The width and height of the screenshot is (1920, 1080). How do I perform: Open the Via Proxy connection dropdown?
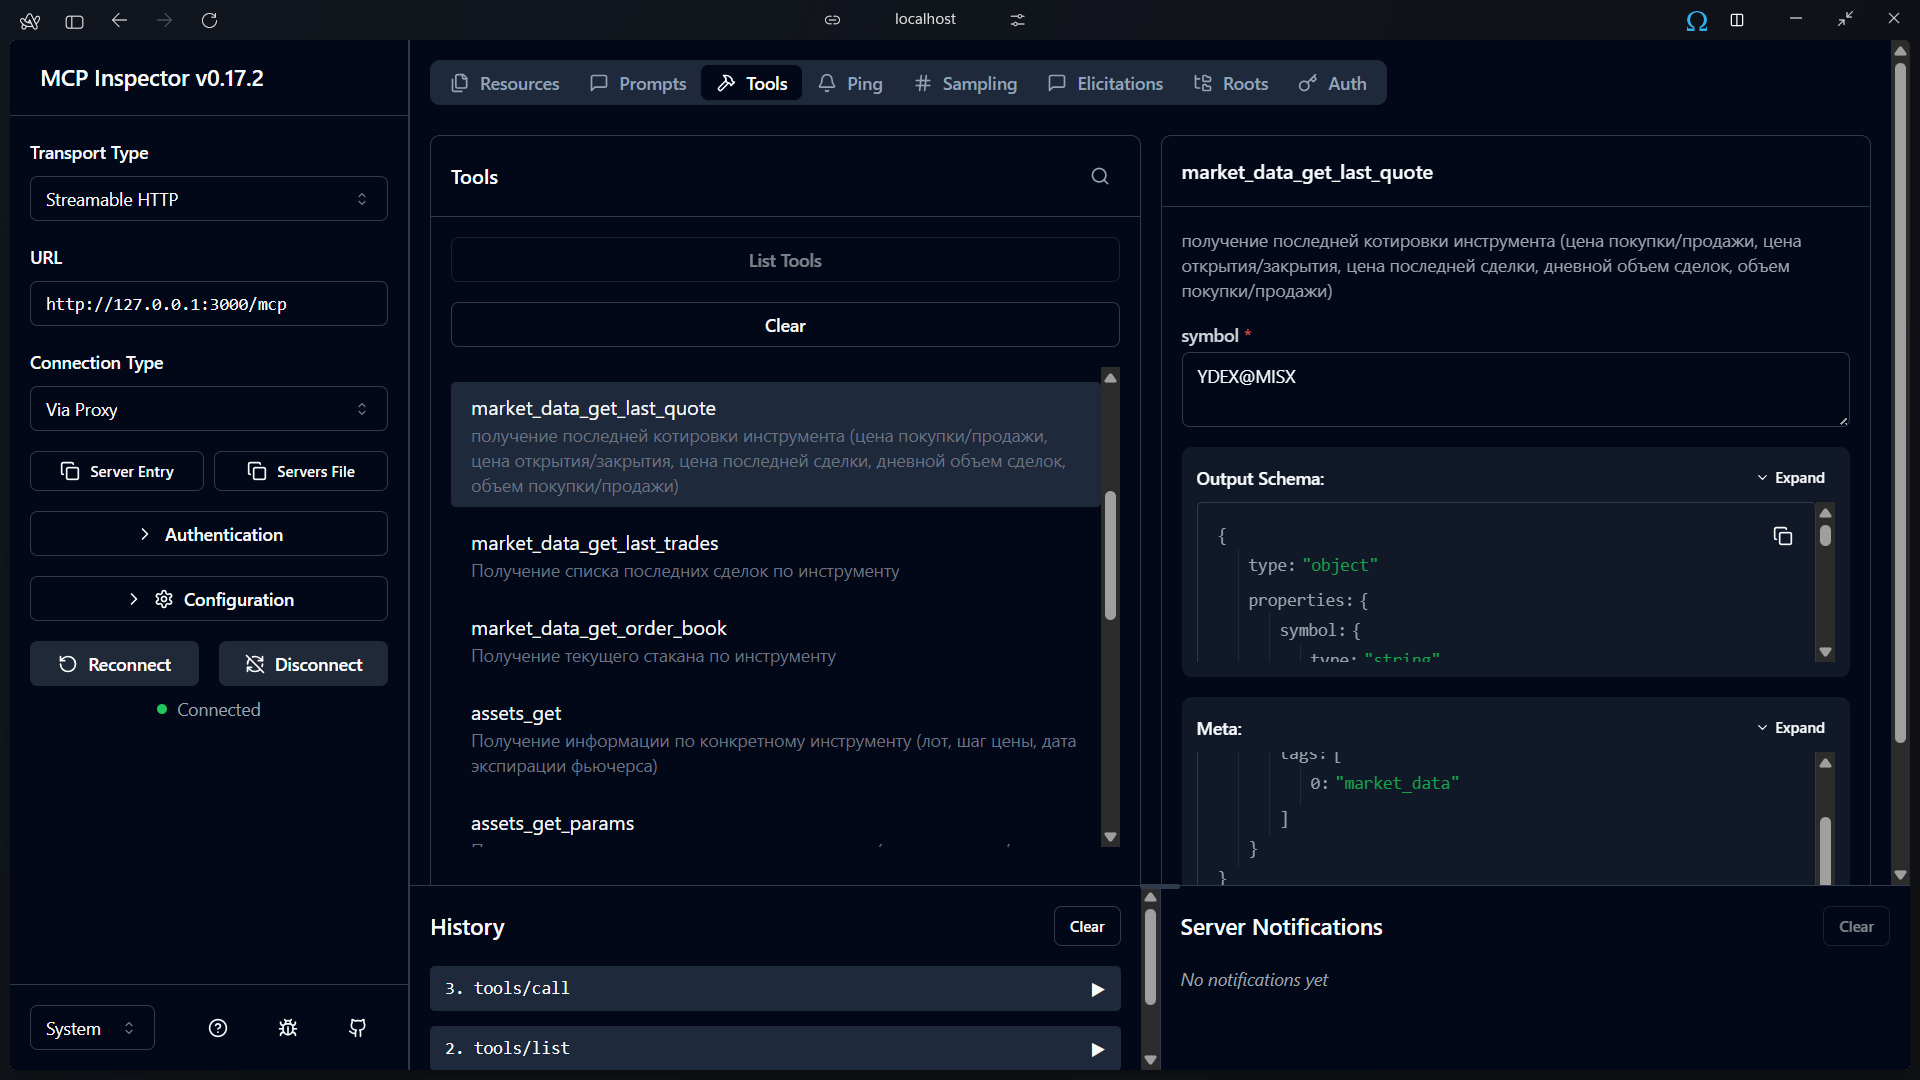(x=209, y=409)
